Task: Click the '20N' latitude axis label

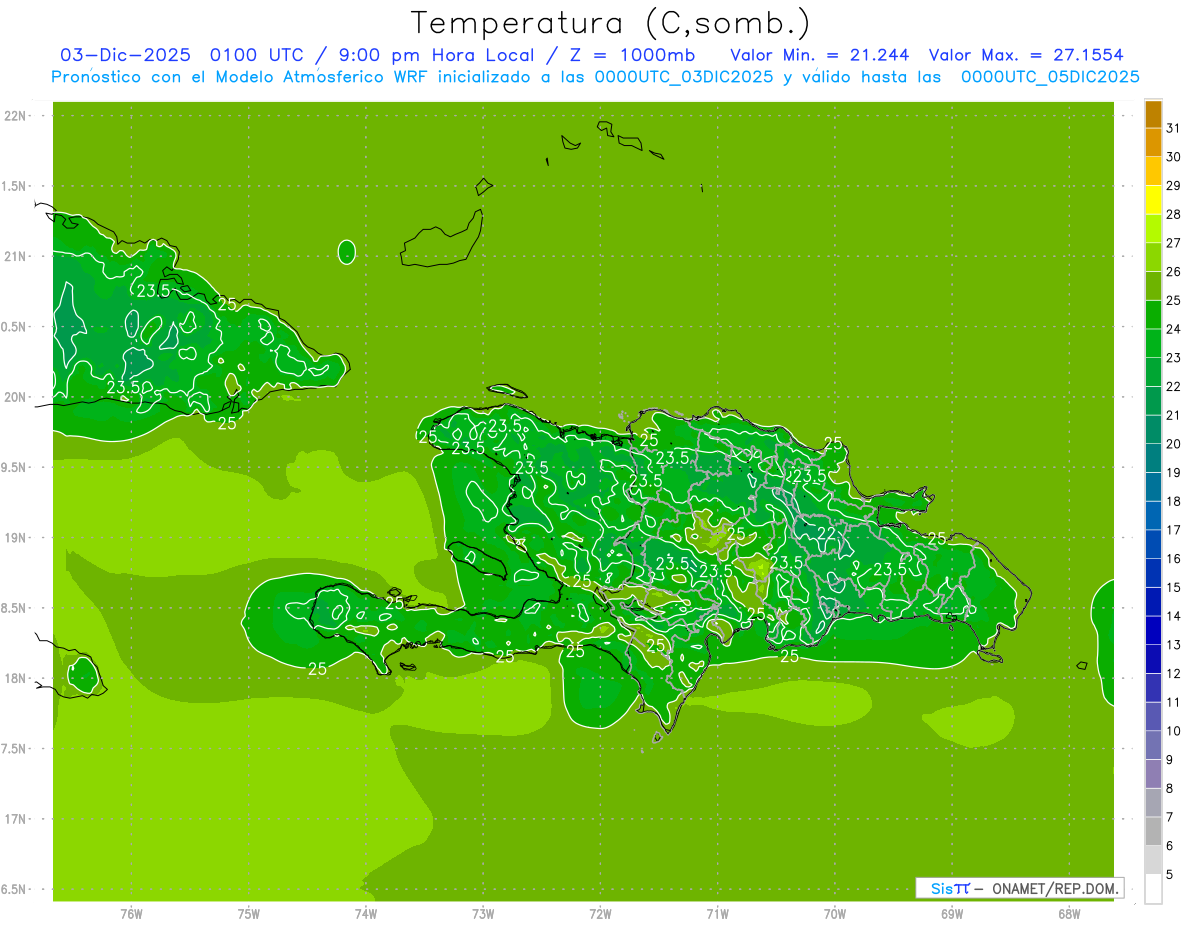Action: click(x=17, y=397)
